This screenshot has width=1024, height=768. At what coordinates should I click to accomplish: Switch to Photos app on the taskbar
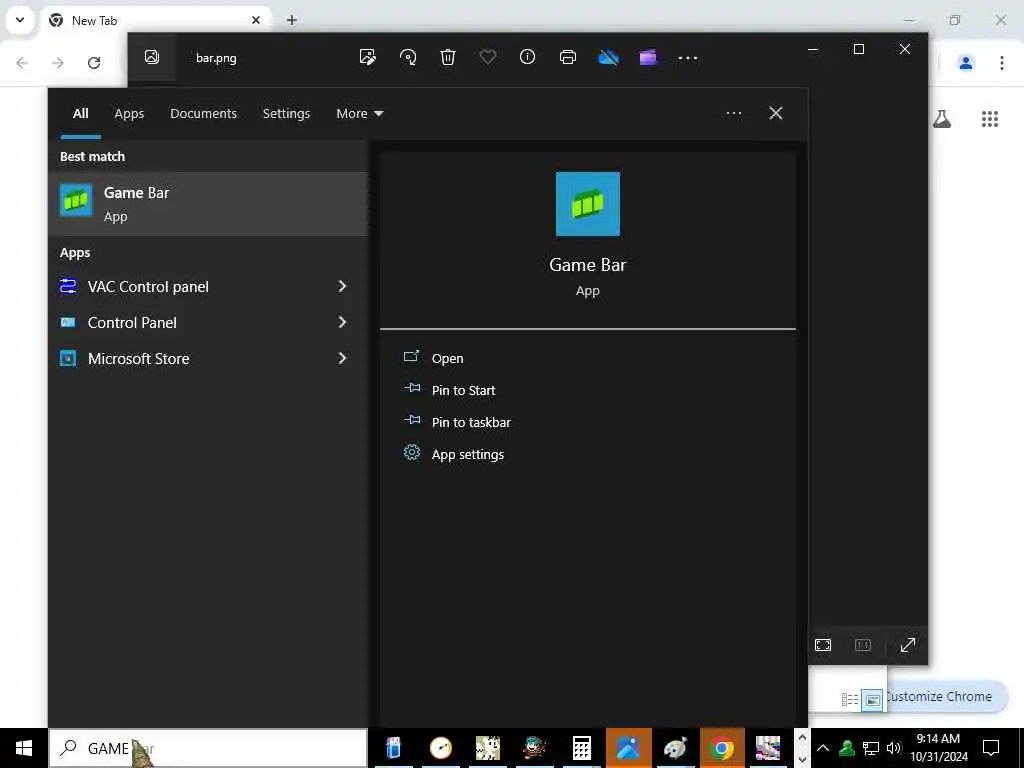coord(628,748)
